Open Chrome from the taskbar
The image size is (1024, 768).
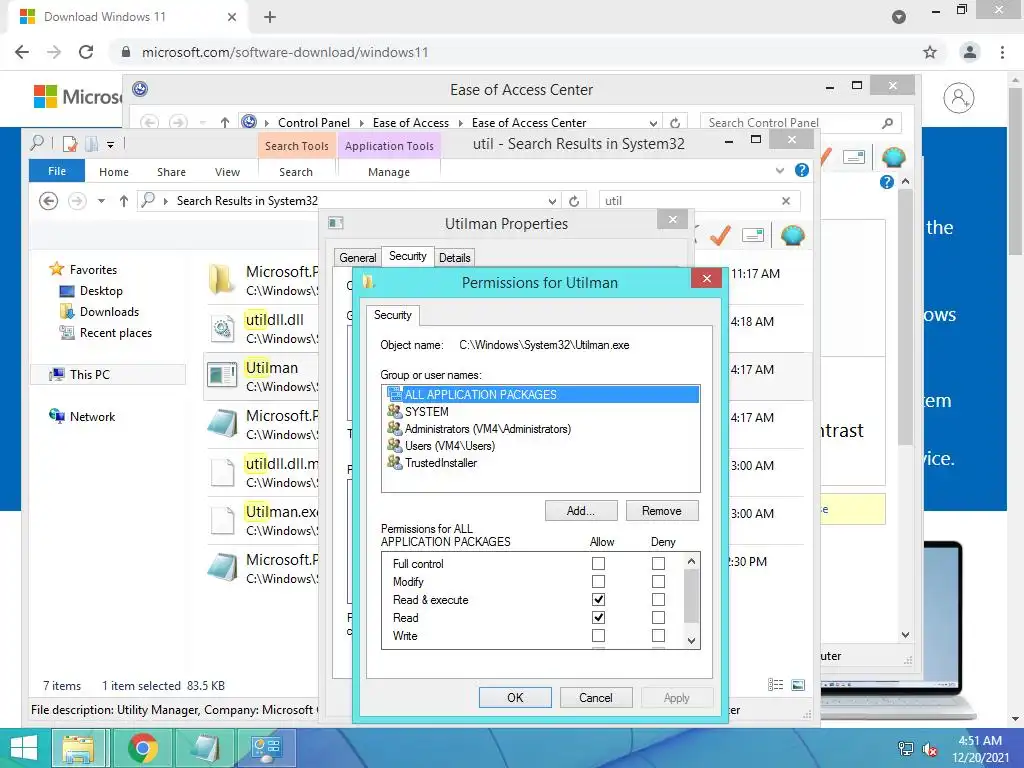point(142,748)
